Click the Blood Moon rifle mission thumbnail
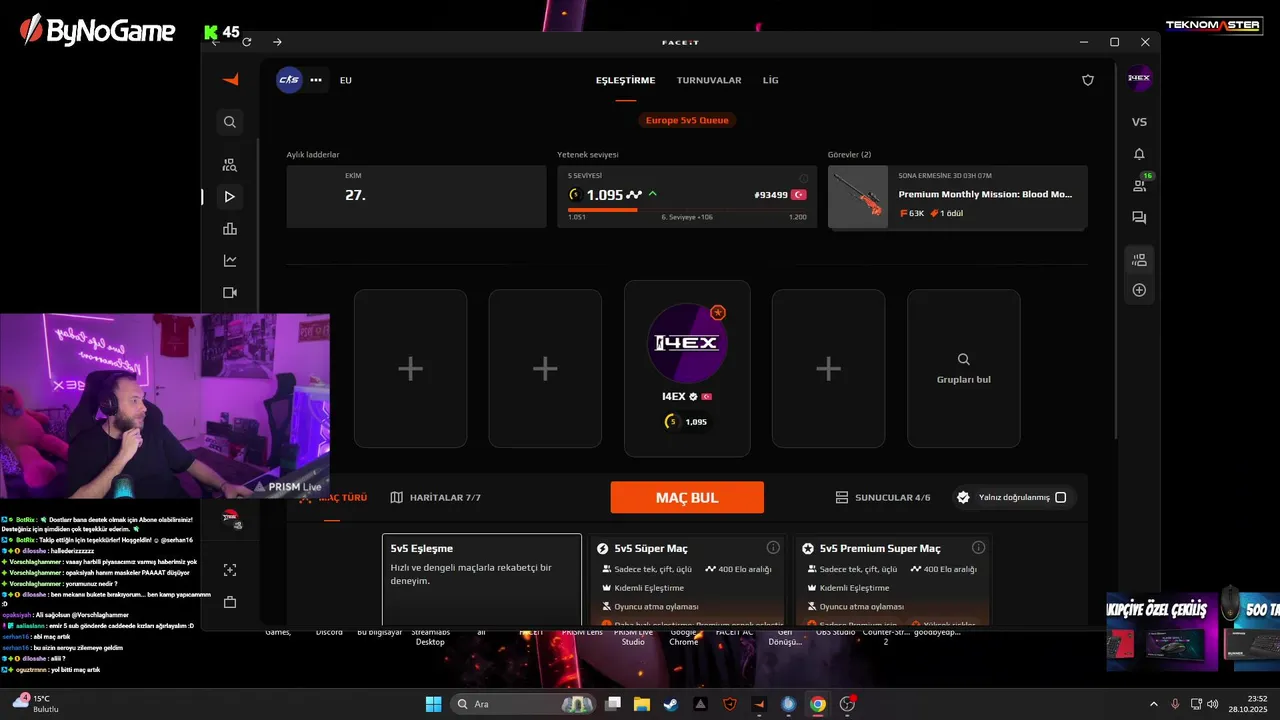This screenshot has width=1280, height=720. (x=858, y=197)
